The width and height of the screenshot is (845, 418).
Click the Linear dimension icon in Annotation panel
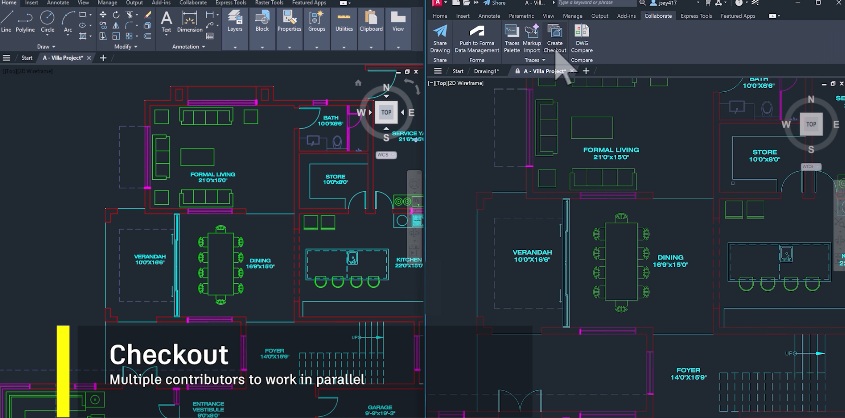(x=210, y=15)
